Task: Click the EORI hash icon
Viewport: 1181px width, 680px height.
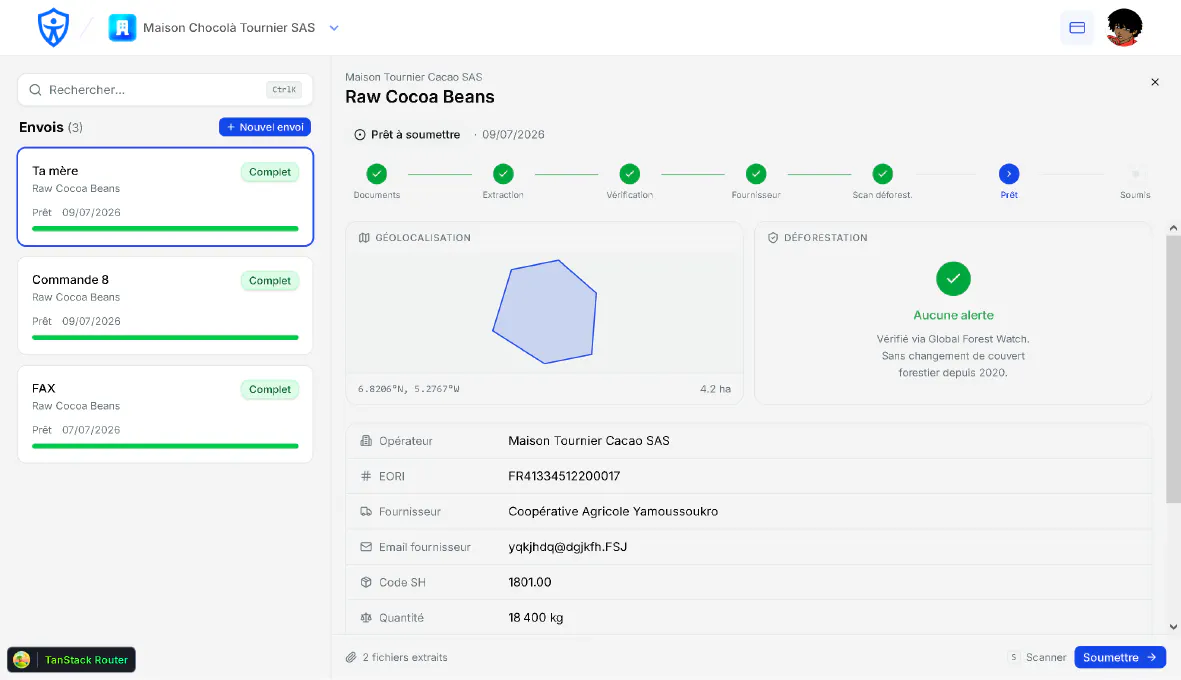Action: click(x=366, y=476)
